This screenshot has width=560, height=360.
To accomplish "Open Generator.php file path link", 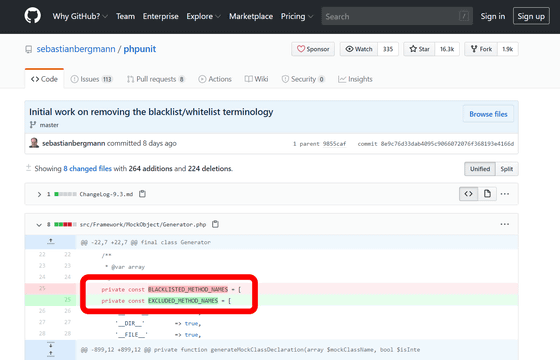I will (x=143, y=225).
